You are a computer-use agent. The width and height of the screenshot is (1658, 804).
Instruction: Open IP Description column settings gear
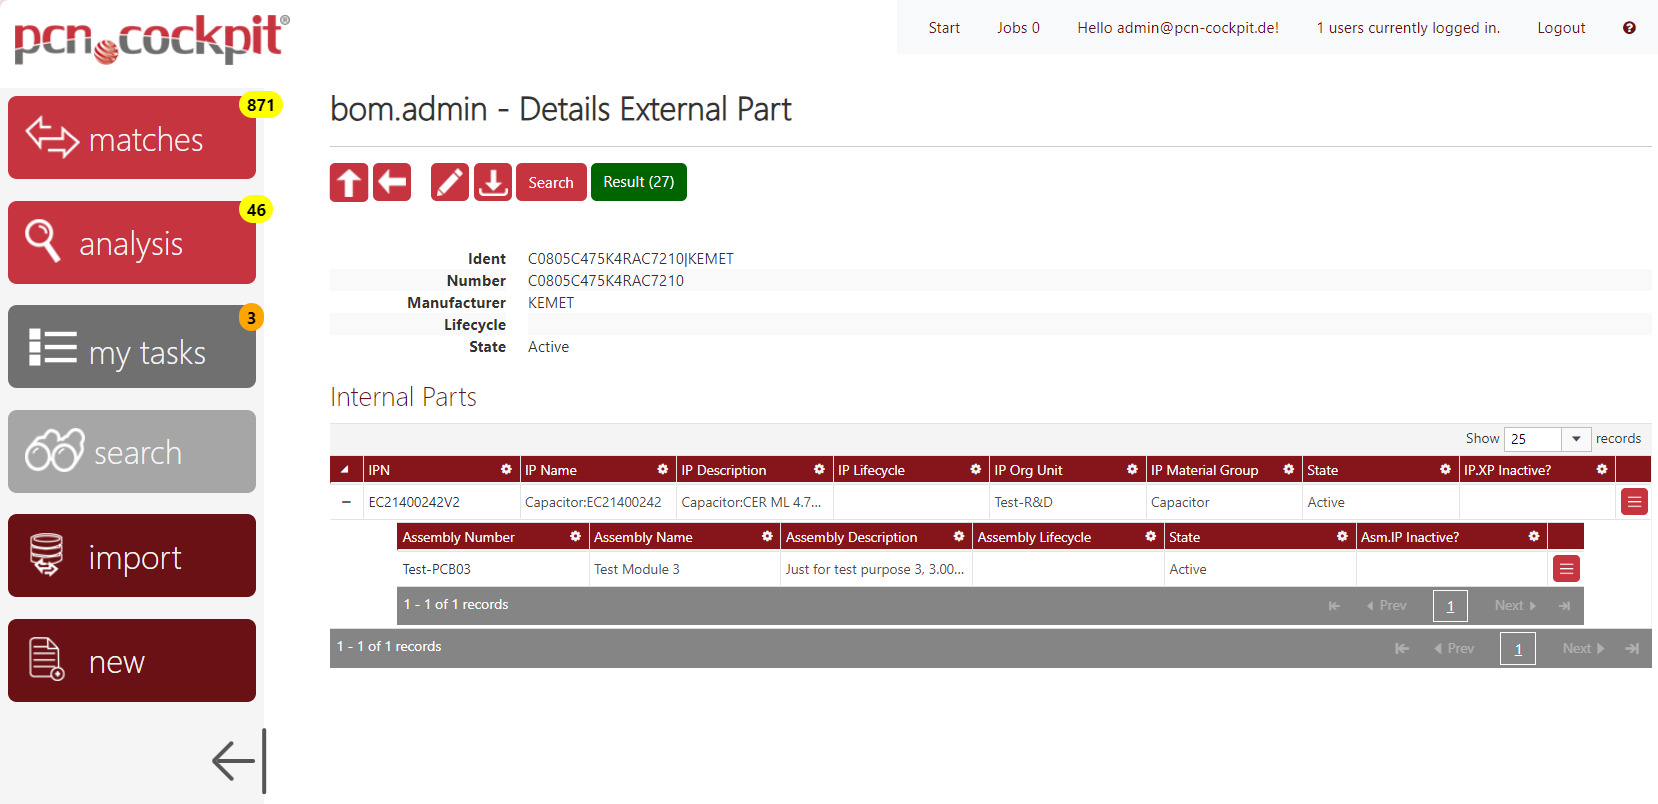pos(819,469)
